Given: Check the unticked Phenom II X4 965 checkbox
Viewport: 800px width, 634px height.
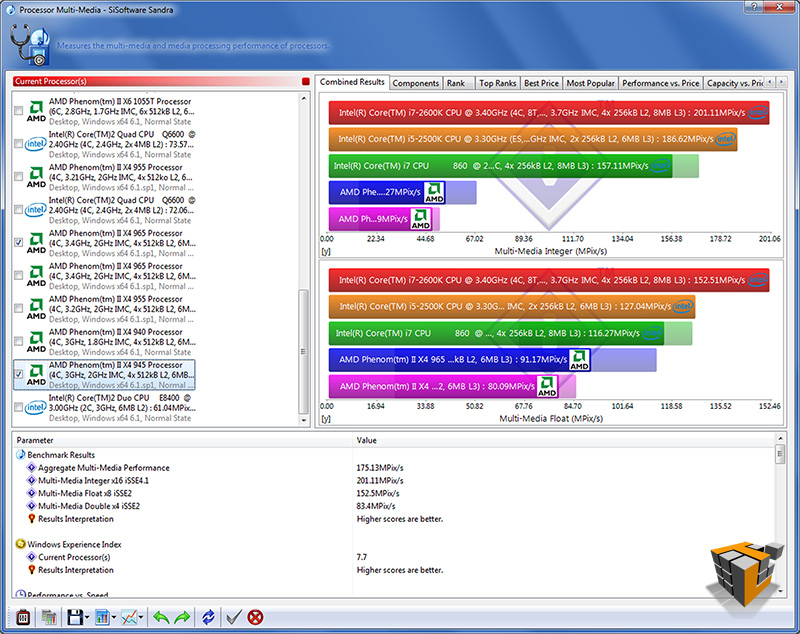Looking at the screenshot, I should coord(18,275).
